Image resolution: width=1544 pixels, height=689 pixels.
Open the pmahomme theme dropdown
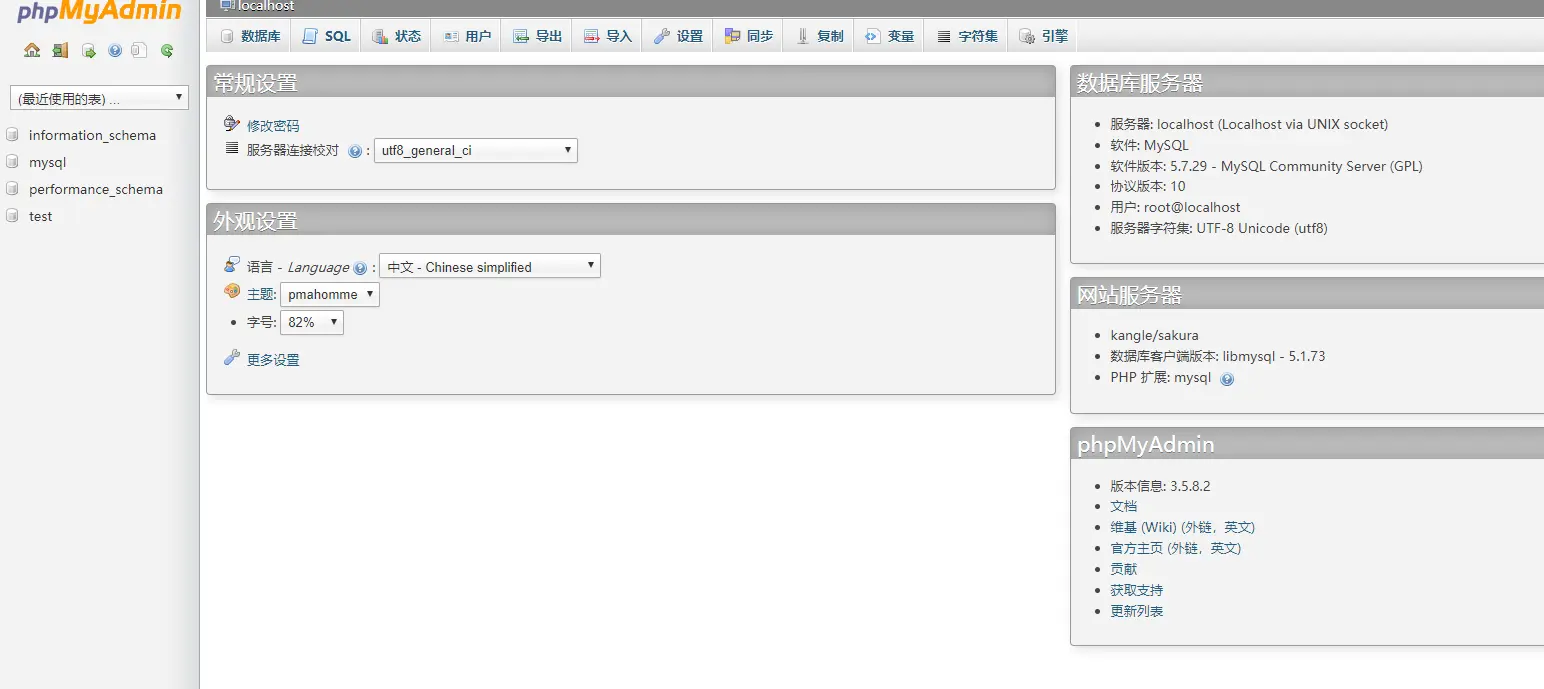click(330, 295)
